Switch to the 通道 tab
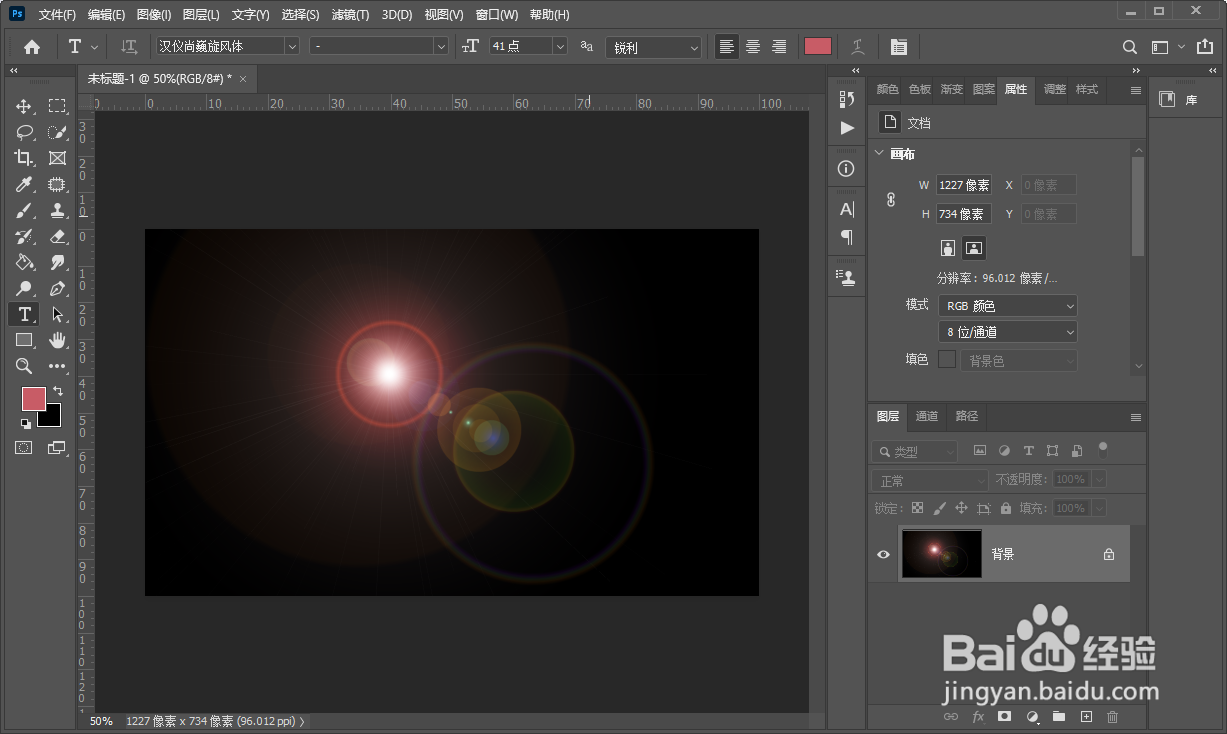Screen dimensions: 1227x734 [x=927, y=416]
